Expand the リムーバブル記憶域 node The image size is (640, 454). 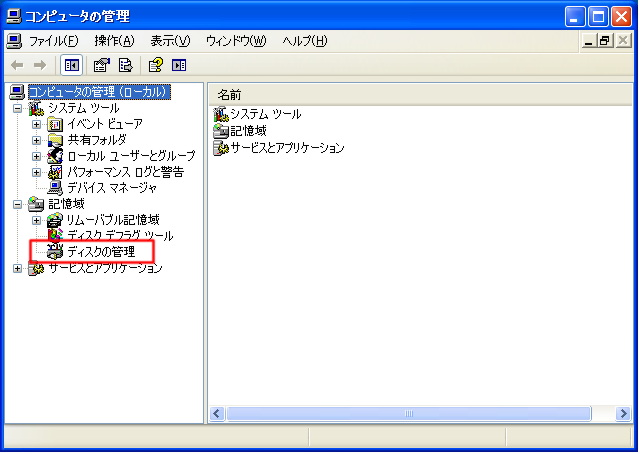click(36, 220)
